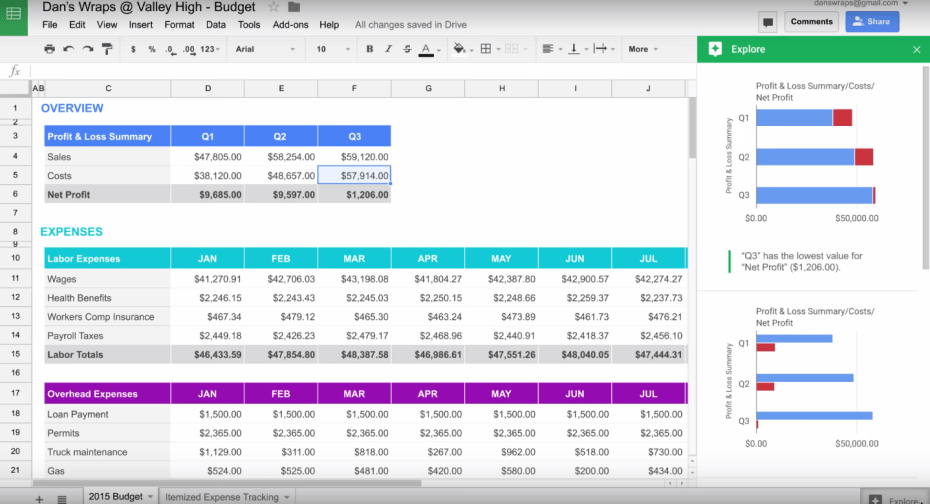The width and height of the screenshot is (930, 504).
Task: Open the Sheets home icon
Action: (13, 13)
